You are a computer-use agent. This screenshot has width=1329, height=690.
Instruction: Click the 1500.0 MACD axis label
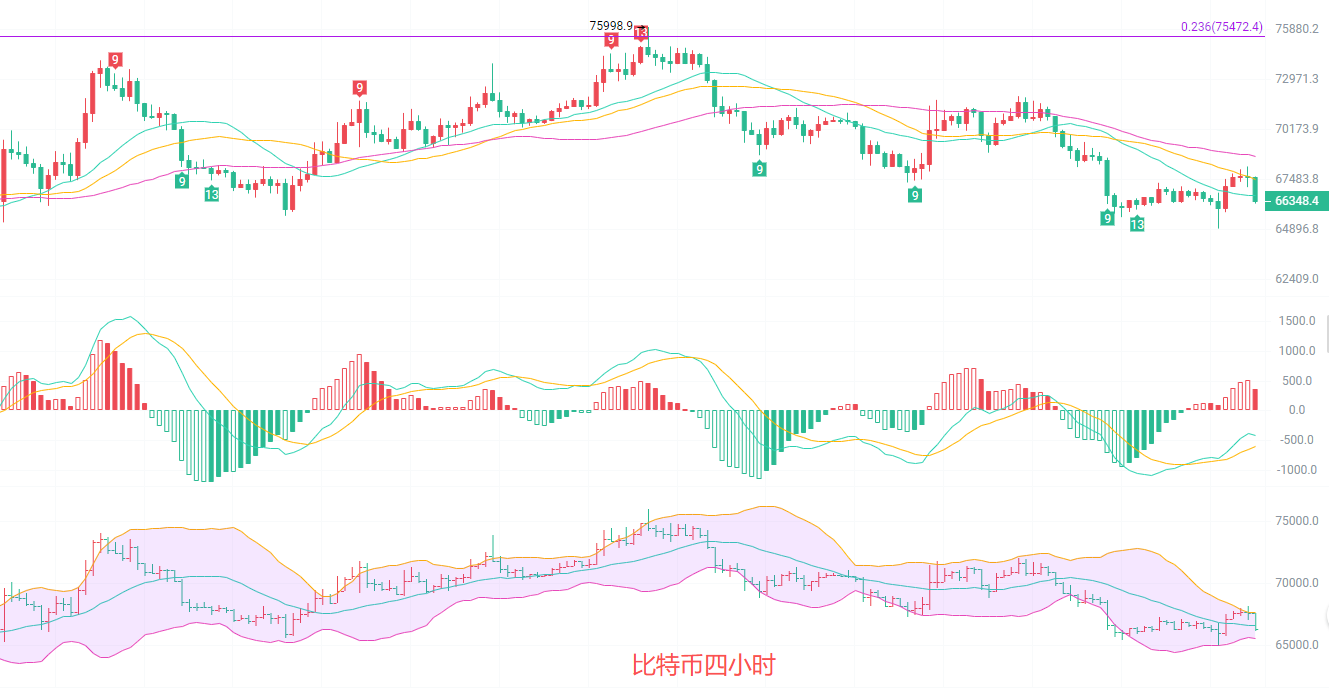click(x=1296, y=321)
